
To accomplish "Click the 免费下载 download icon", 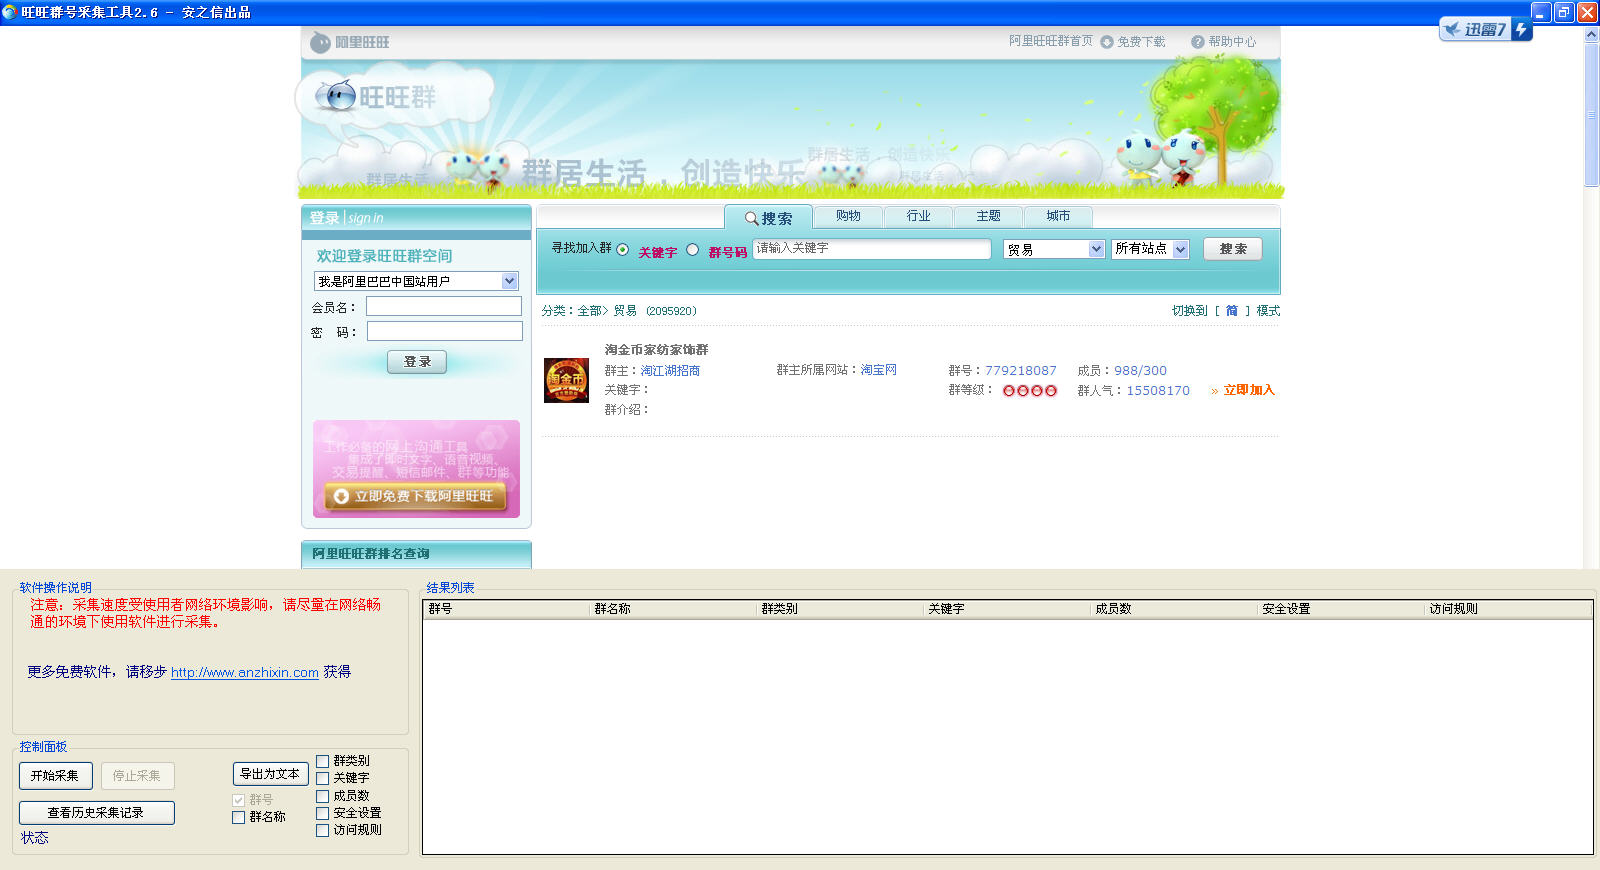I will pyautogui.click(x=1107, y=42).
